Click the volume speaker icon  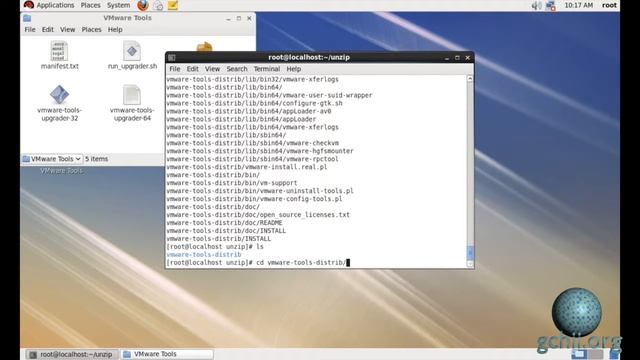tap(536, 5)
